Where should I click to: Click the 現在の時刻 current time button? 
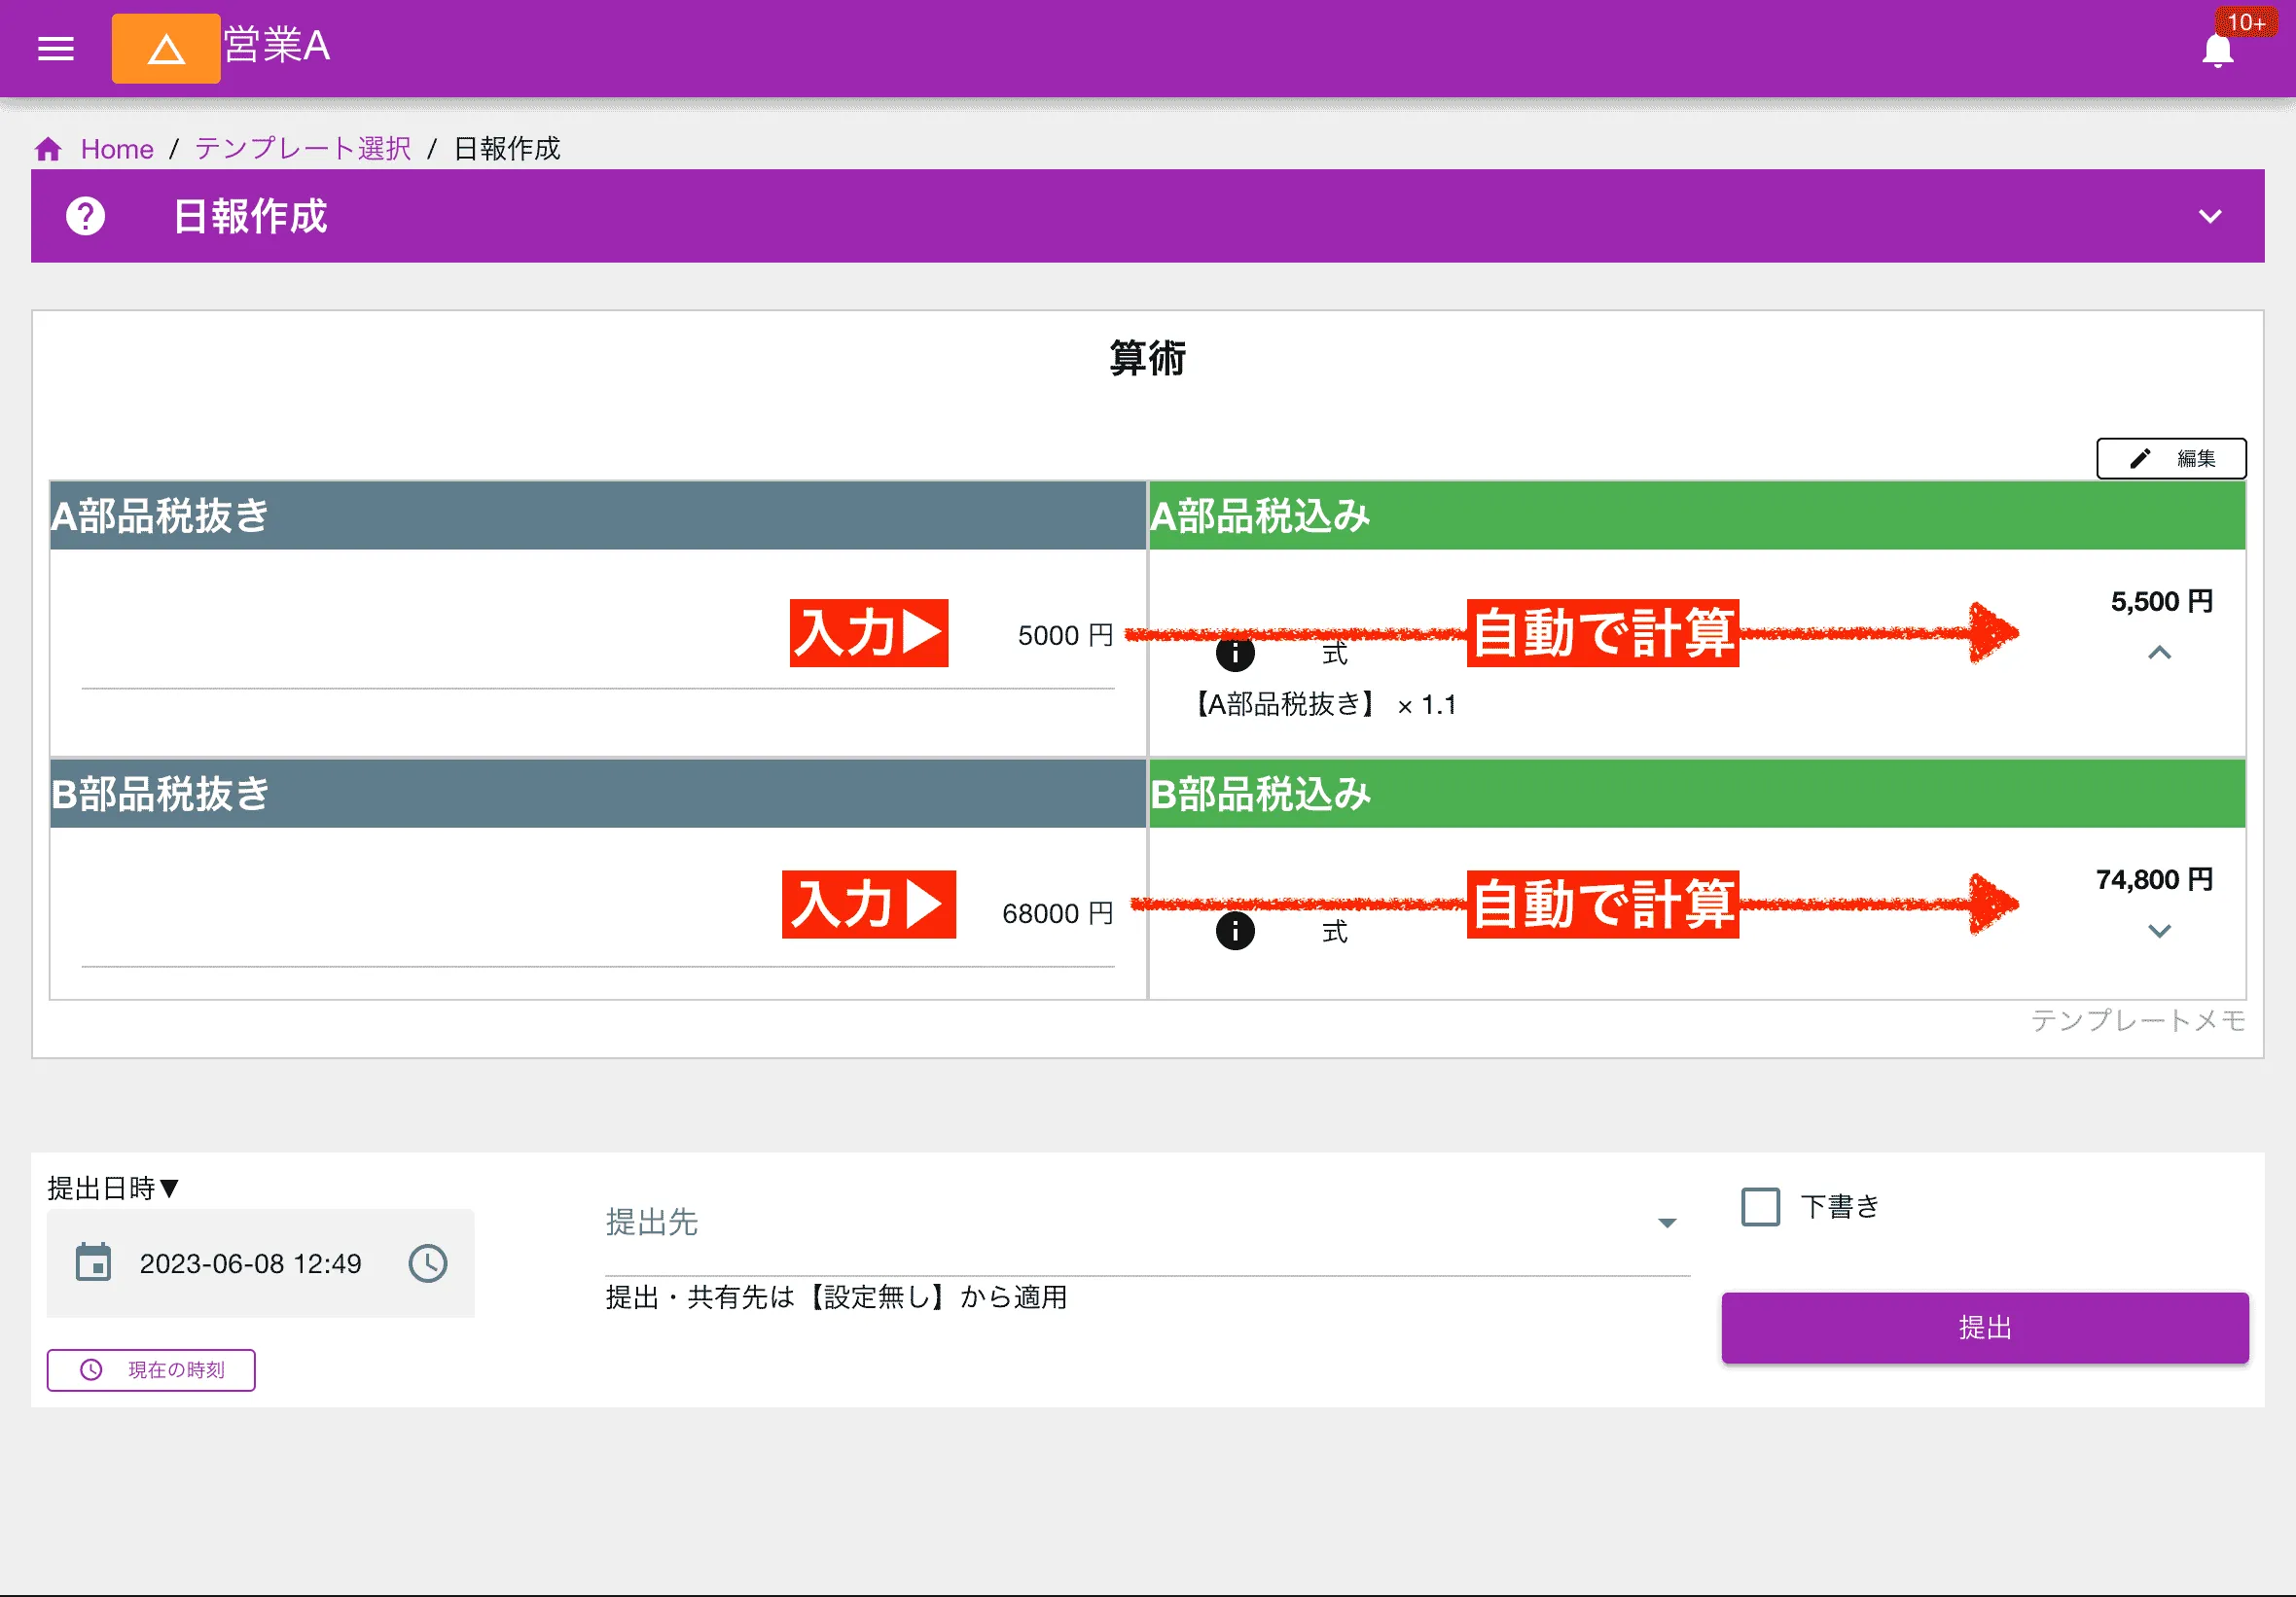(151, 1370)
